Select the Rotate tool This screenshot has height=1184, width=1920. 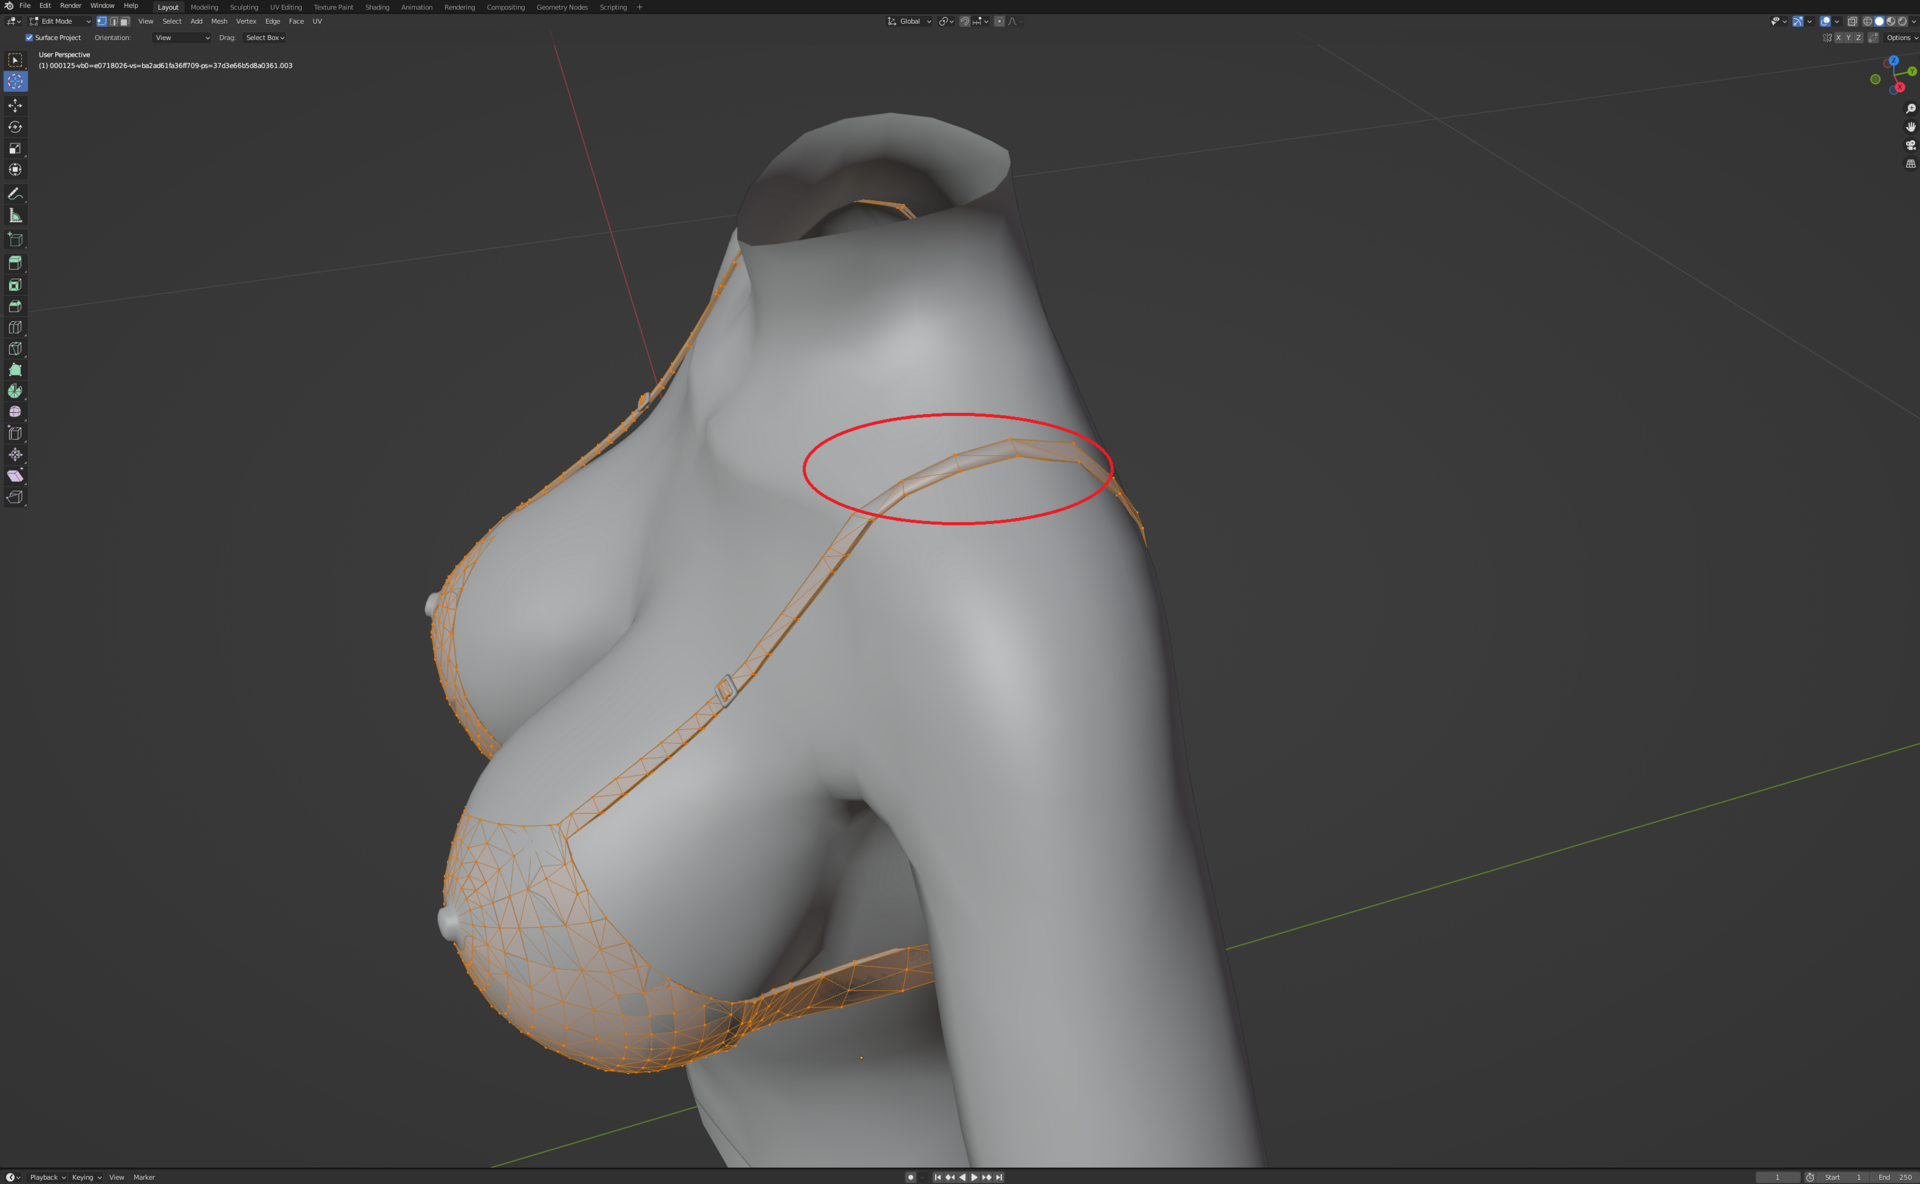tap(15, 127)
